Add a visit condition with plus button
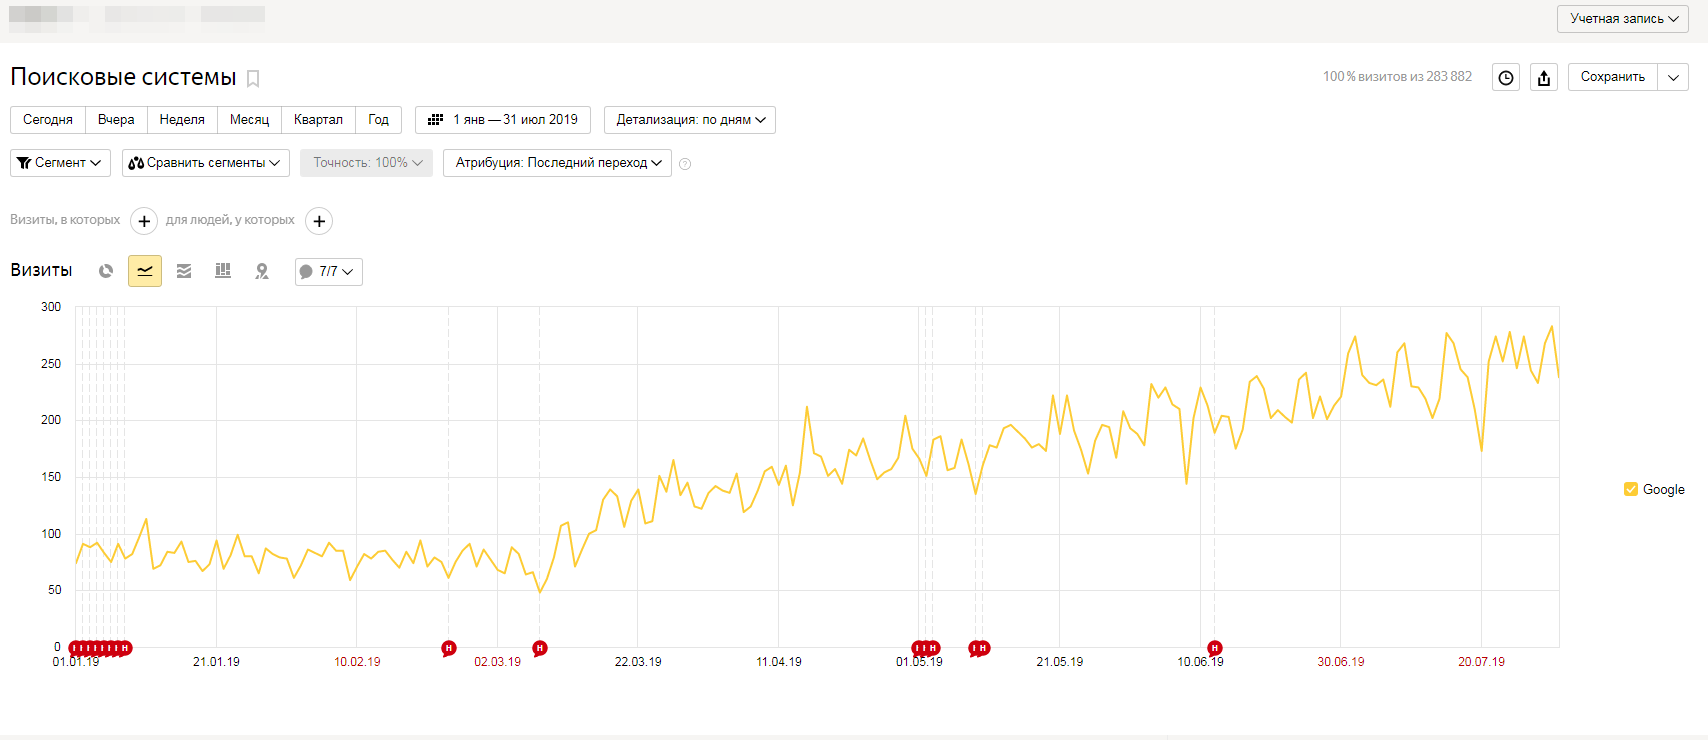 coord(144,221)
